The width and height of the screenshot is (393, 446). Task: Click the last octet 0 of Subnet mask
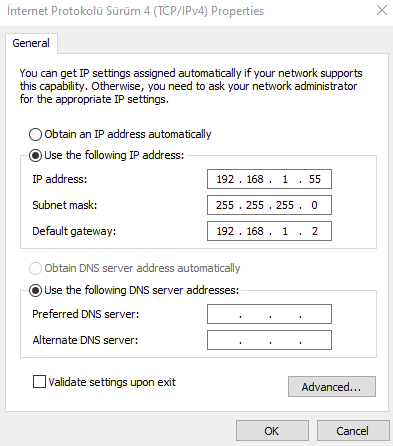pyautogui.click(x=314, y=205)
